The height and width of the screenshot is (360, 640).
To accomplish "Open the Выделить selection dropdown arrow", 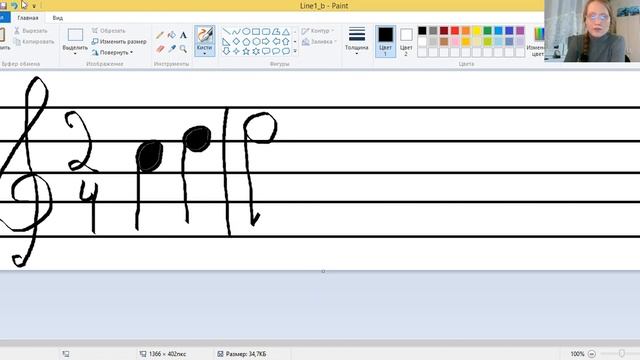I will 75,54.
